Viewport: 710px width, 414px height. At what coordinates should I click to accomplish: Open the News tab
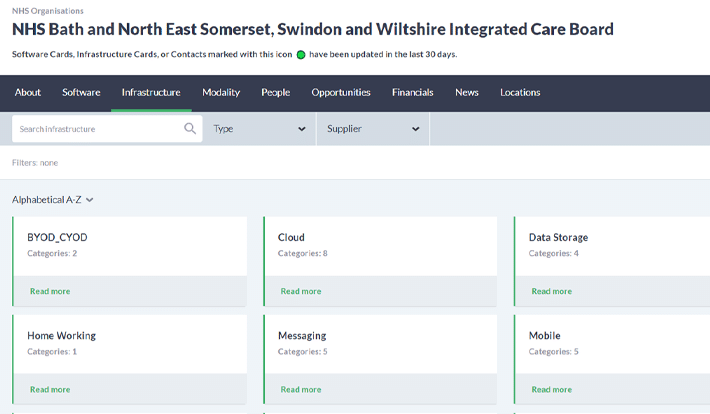[467, 93]
